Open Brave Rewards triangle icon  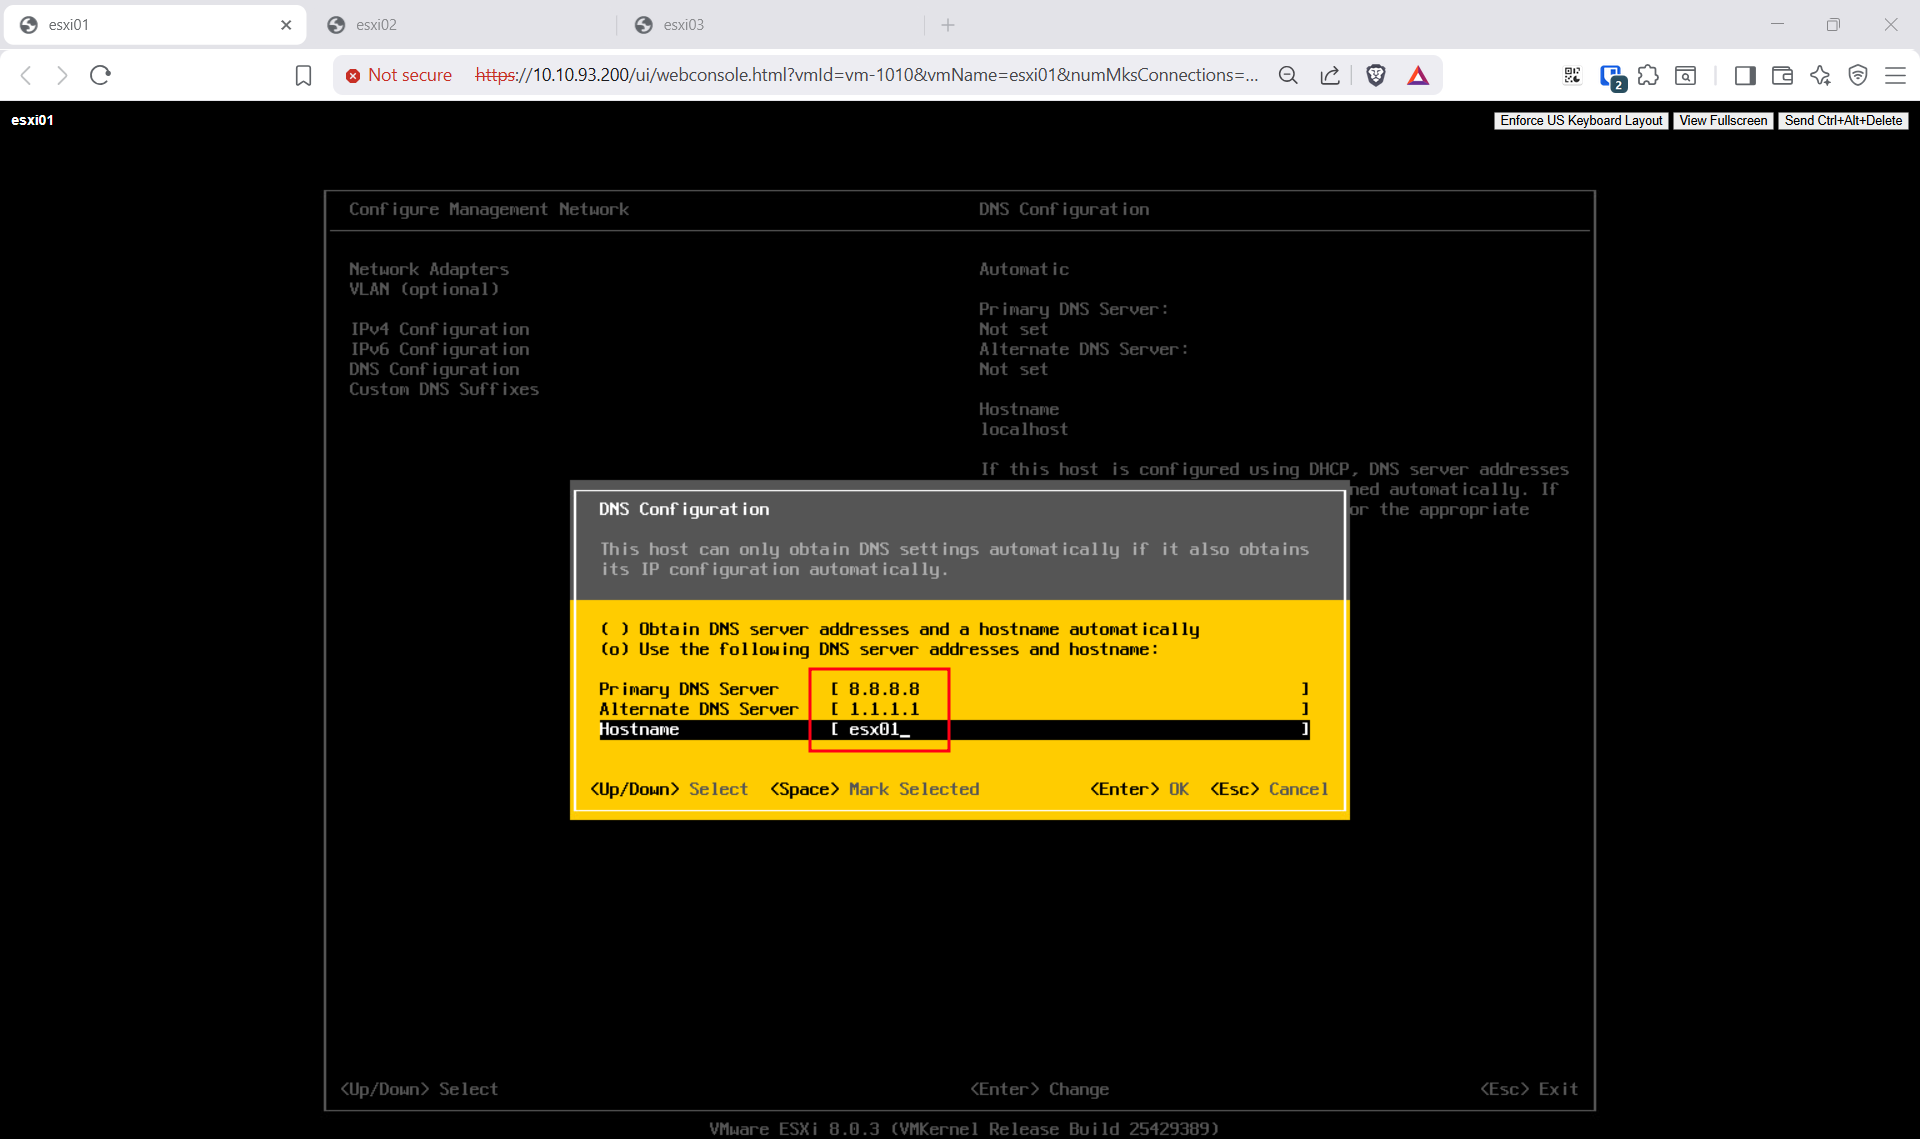[1418, 75]
